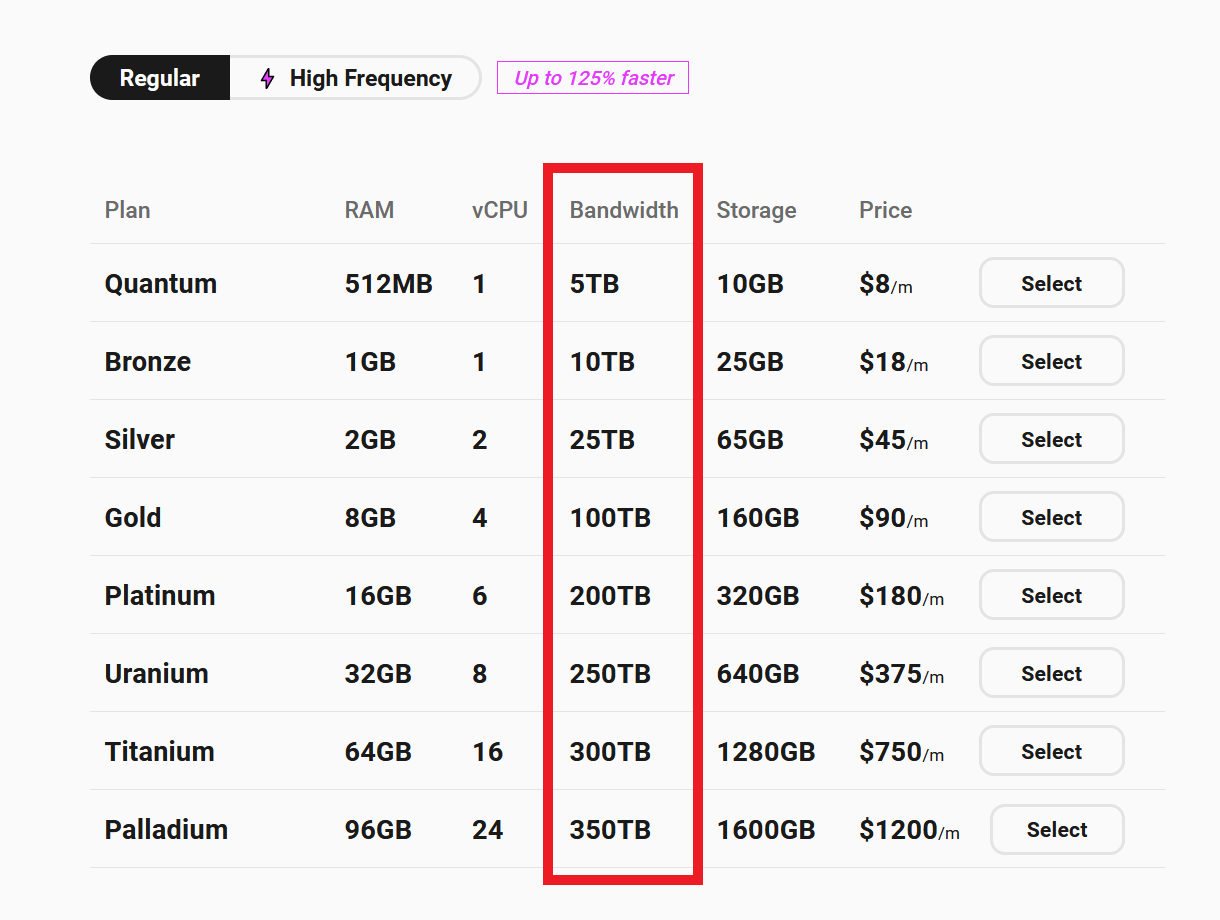The image size is (1220, 920).
Task: Select the Gold plan
Action: click(x=1051, y=517)
